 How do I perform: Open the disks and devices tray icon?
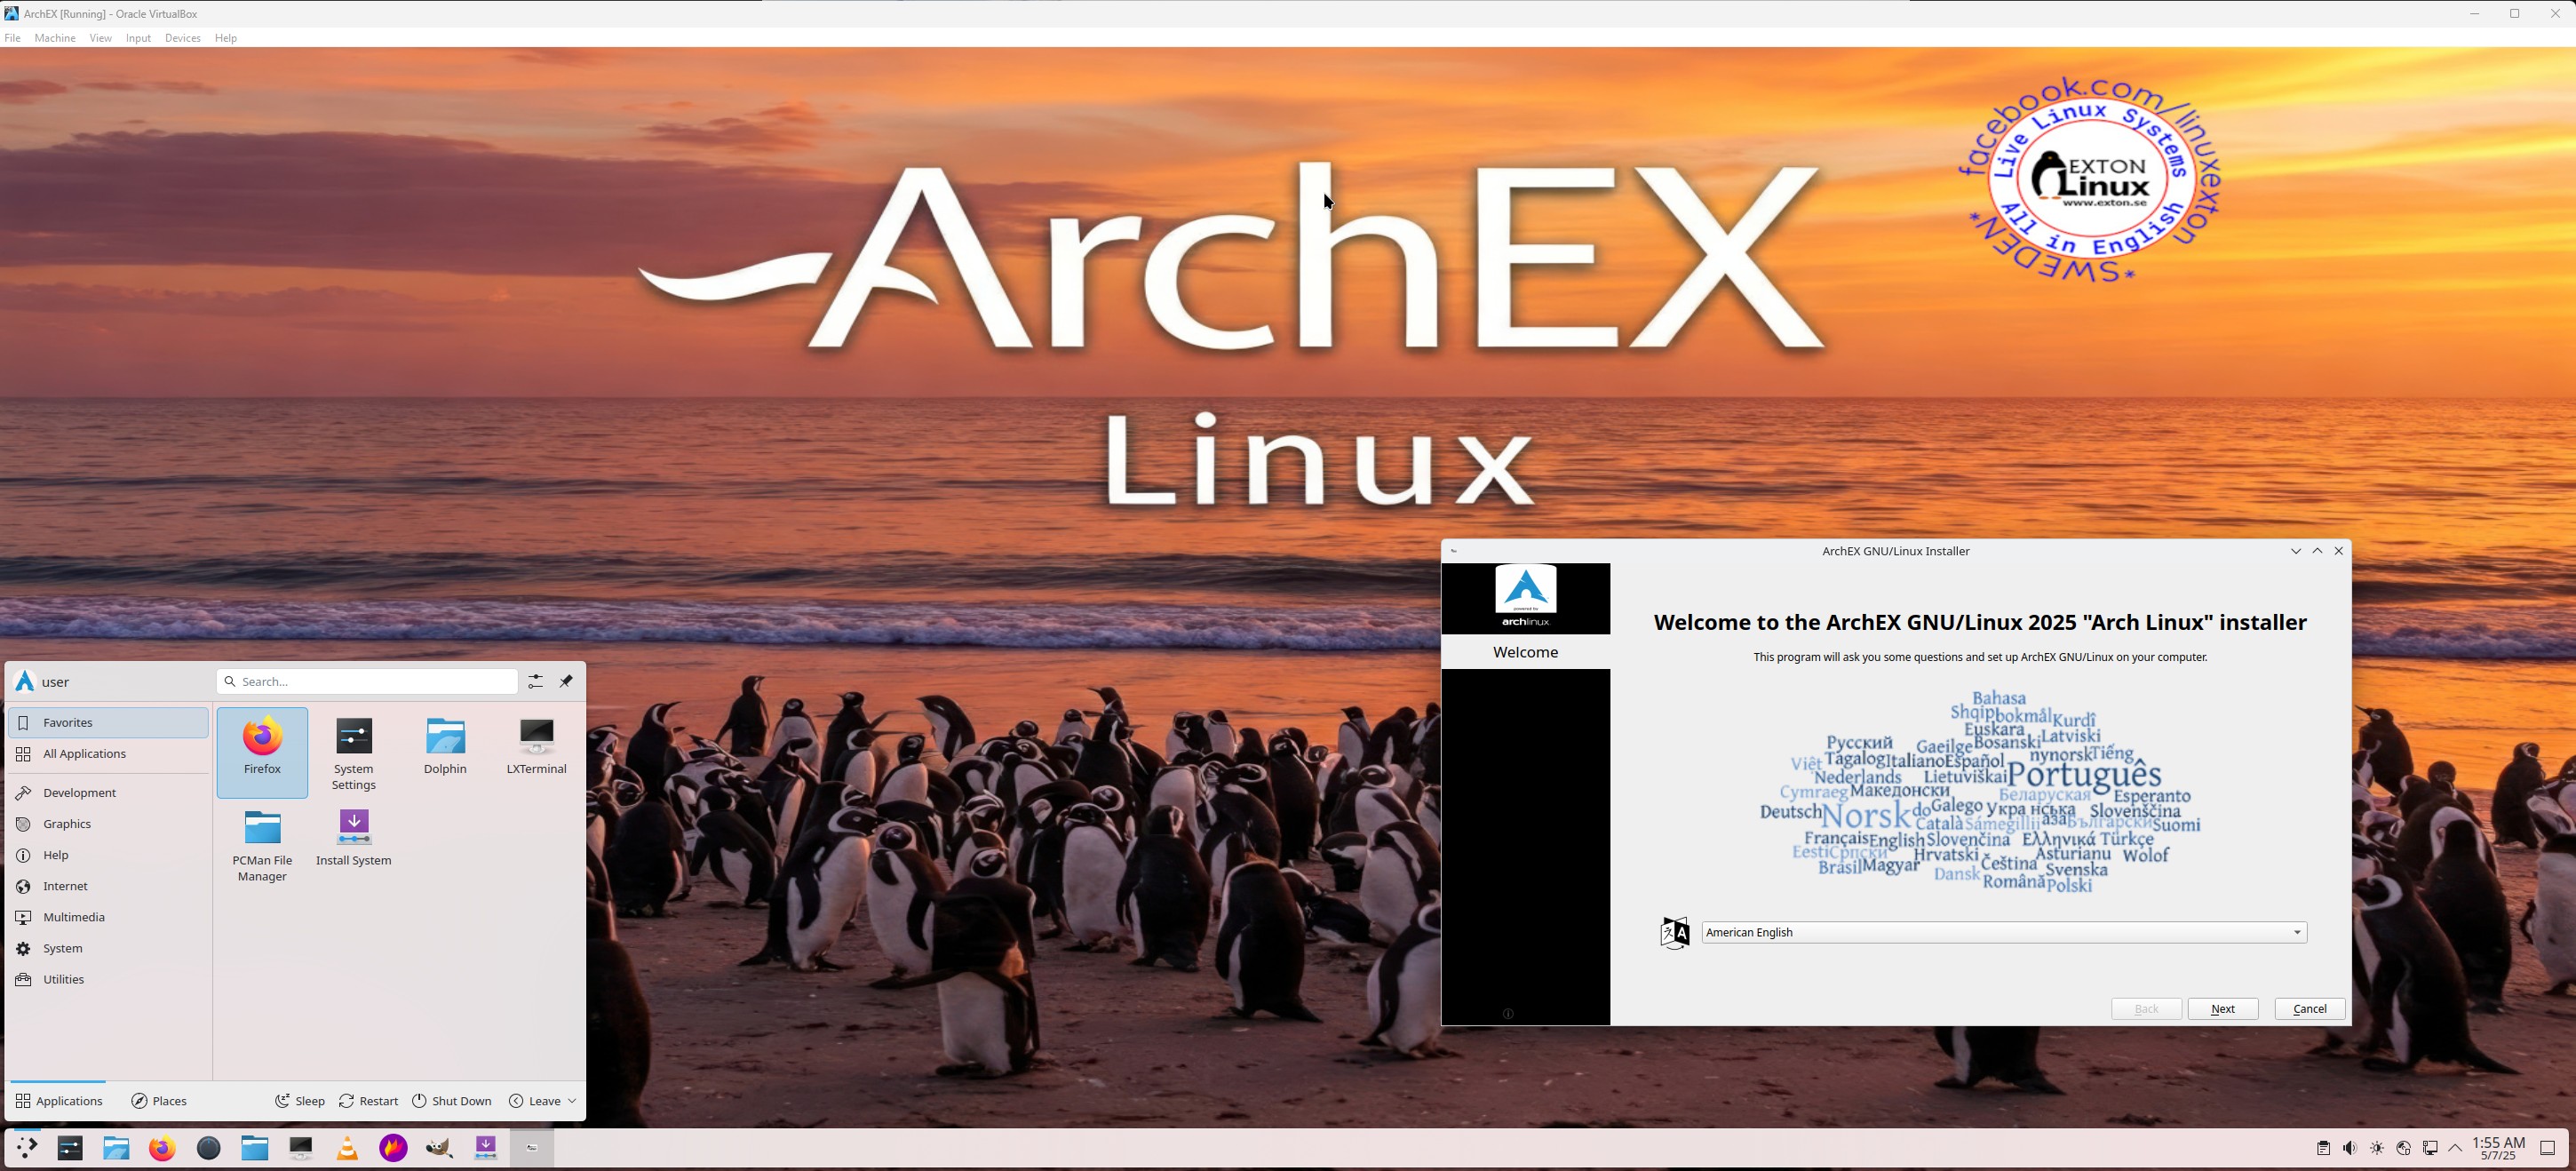click(x=2404, y=1148)
